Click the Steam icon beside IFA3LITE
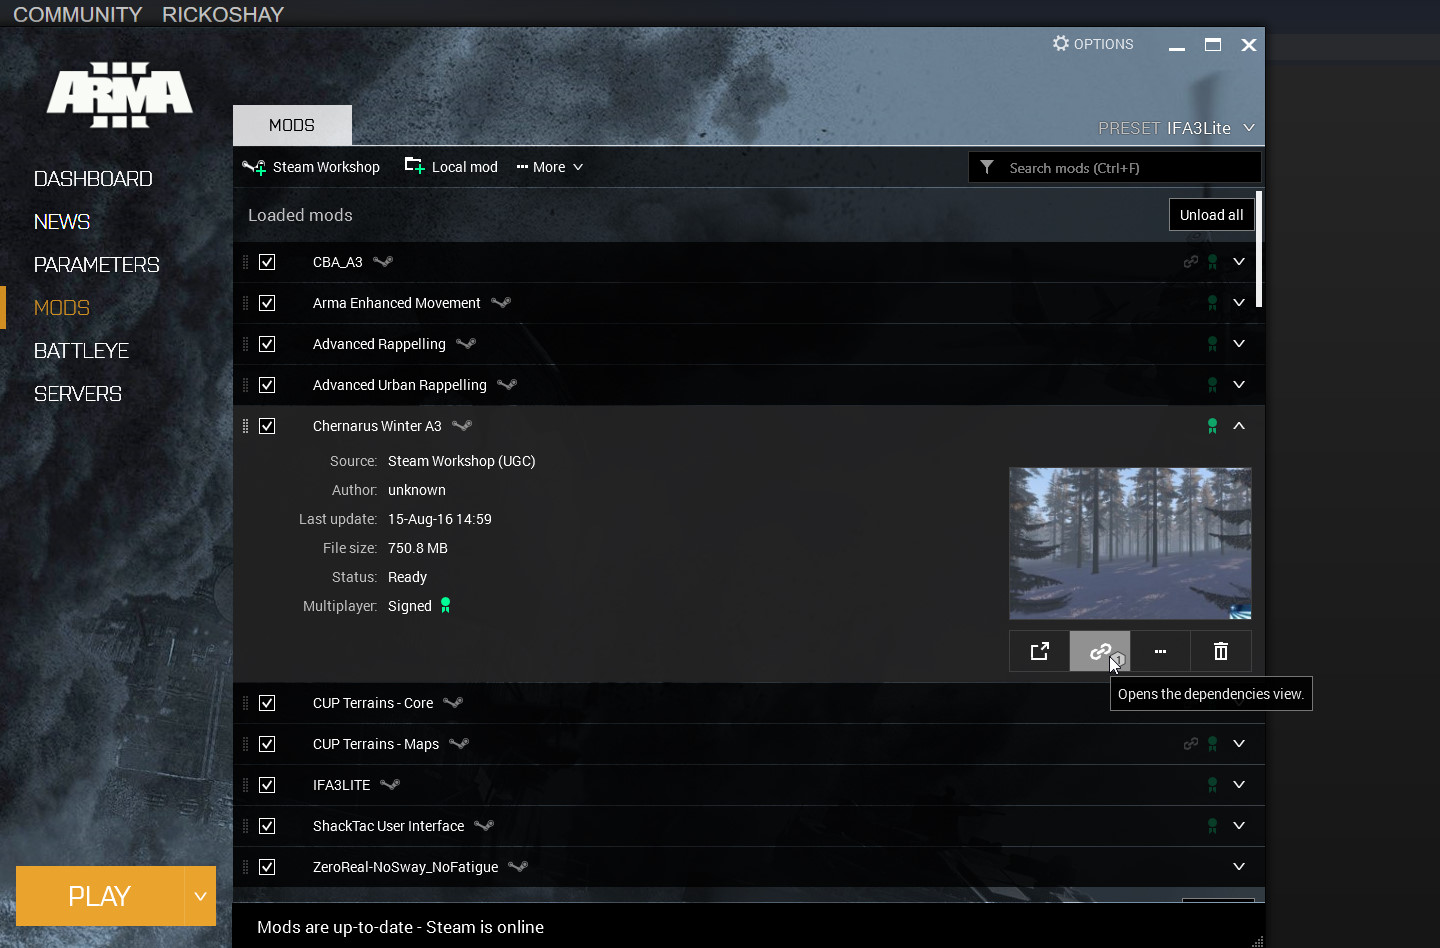 coord(390,785)
